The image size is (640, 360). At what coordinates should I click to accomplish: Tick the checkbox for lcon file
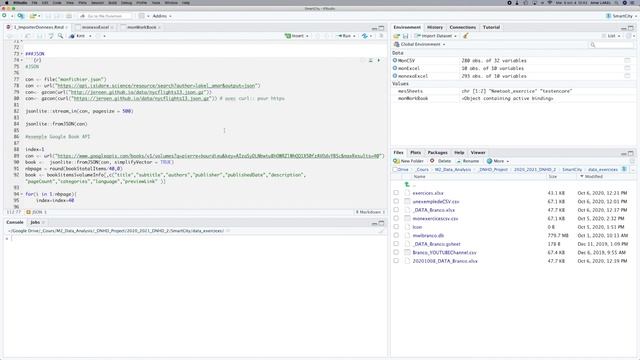(x=396, y=227)
